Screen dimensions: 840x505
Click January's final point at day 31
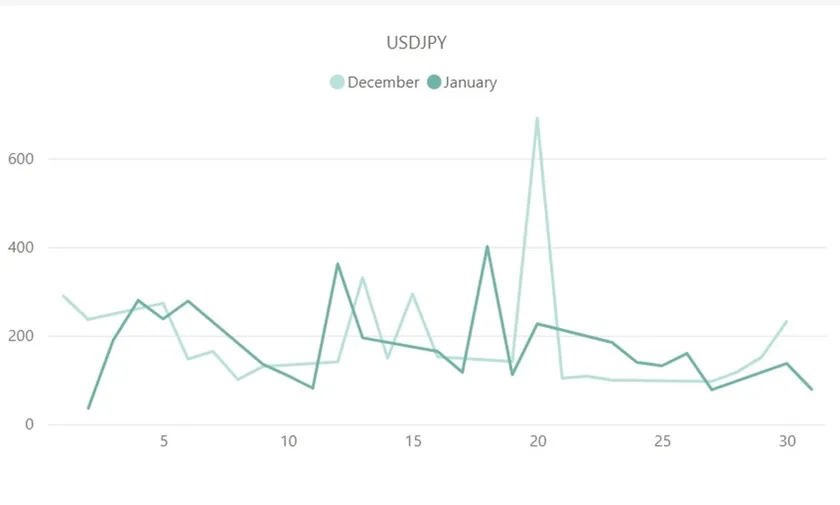pyautogui.click(x=811, y=389)
